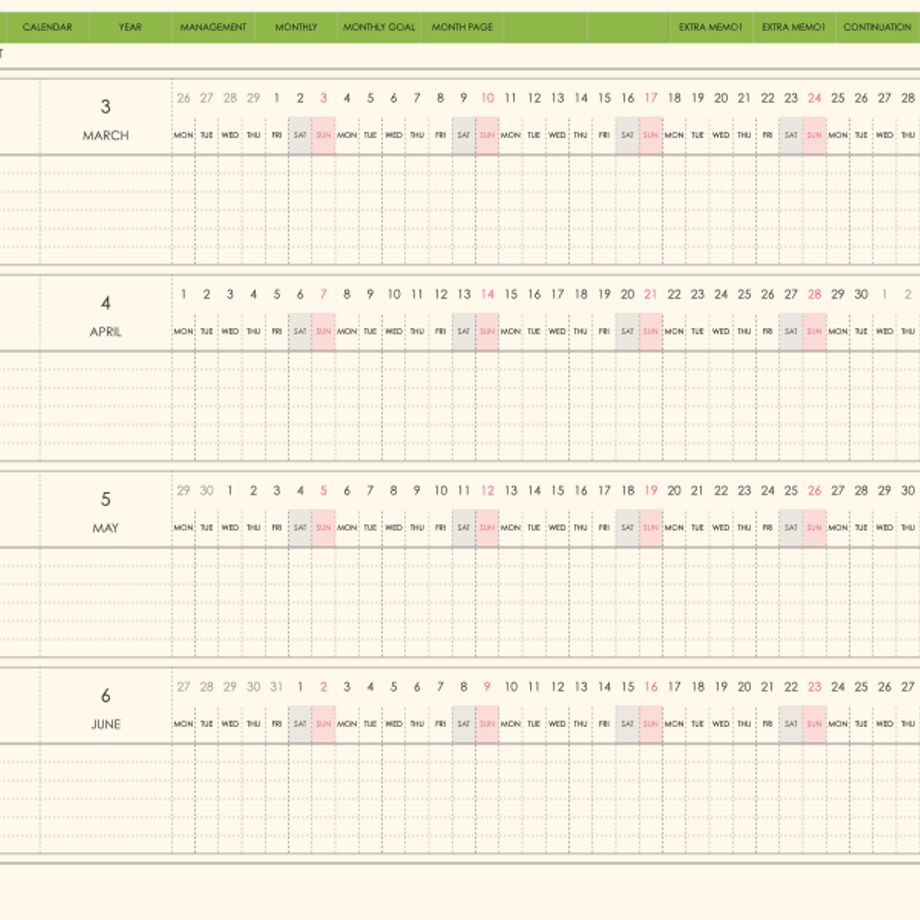920x920 pixels.
Task: Click TUE cell under March 19
Action: click(698, 136)
